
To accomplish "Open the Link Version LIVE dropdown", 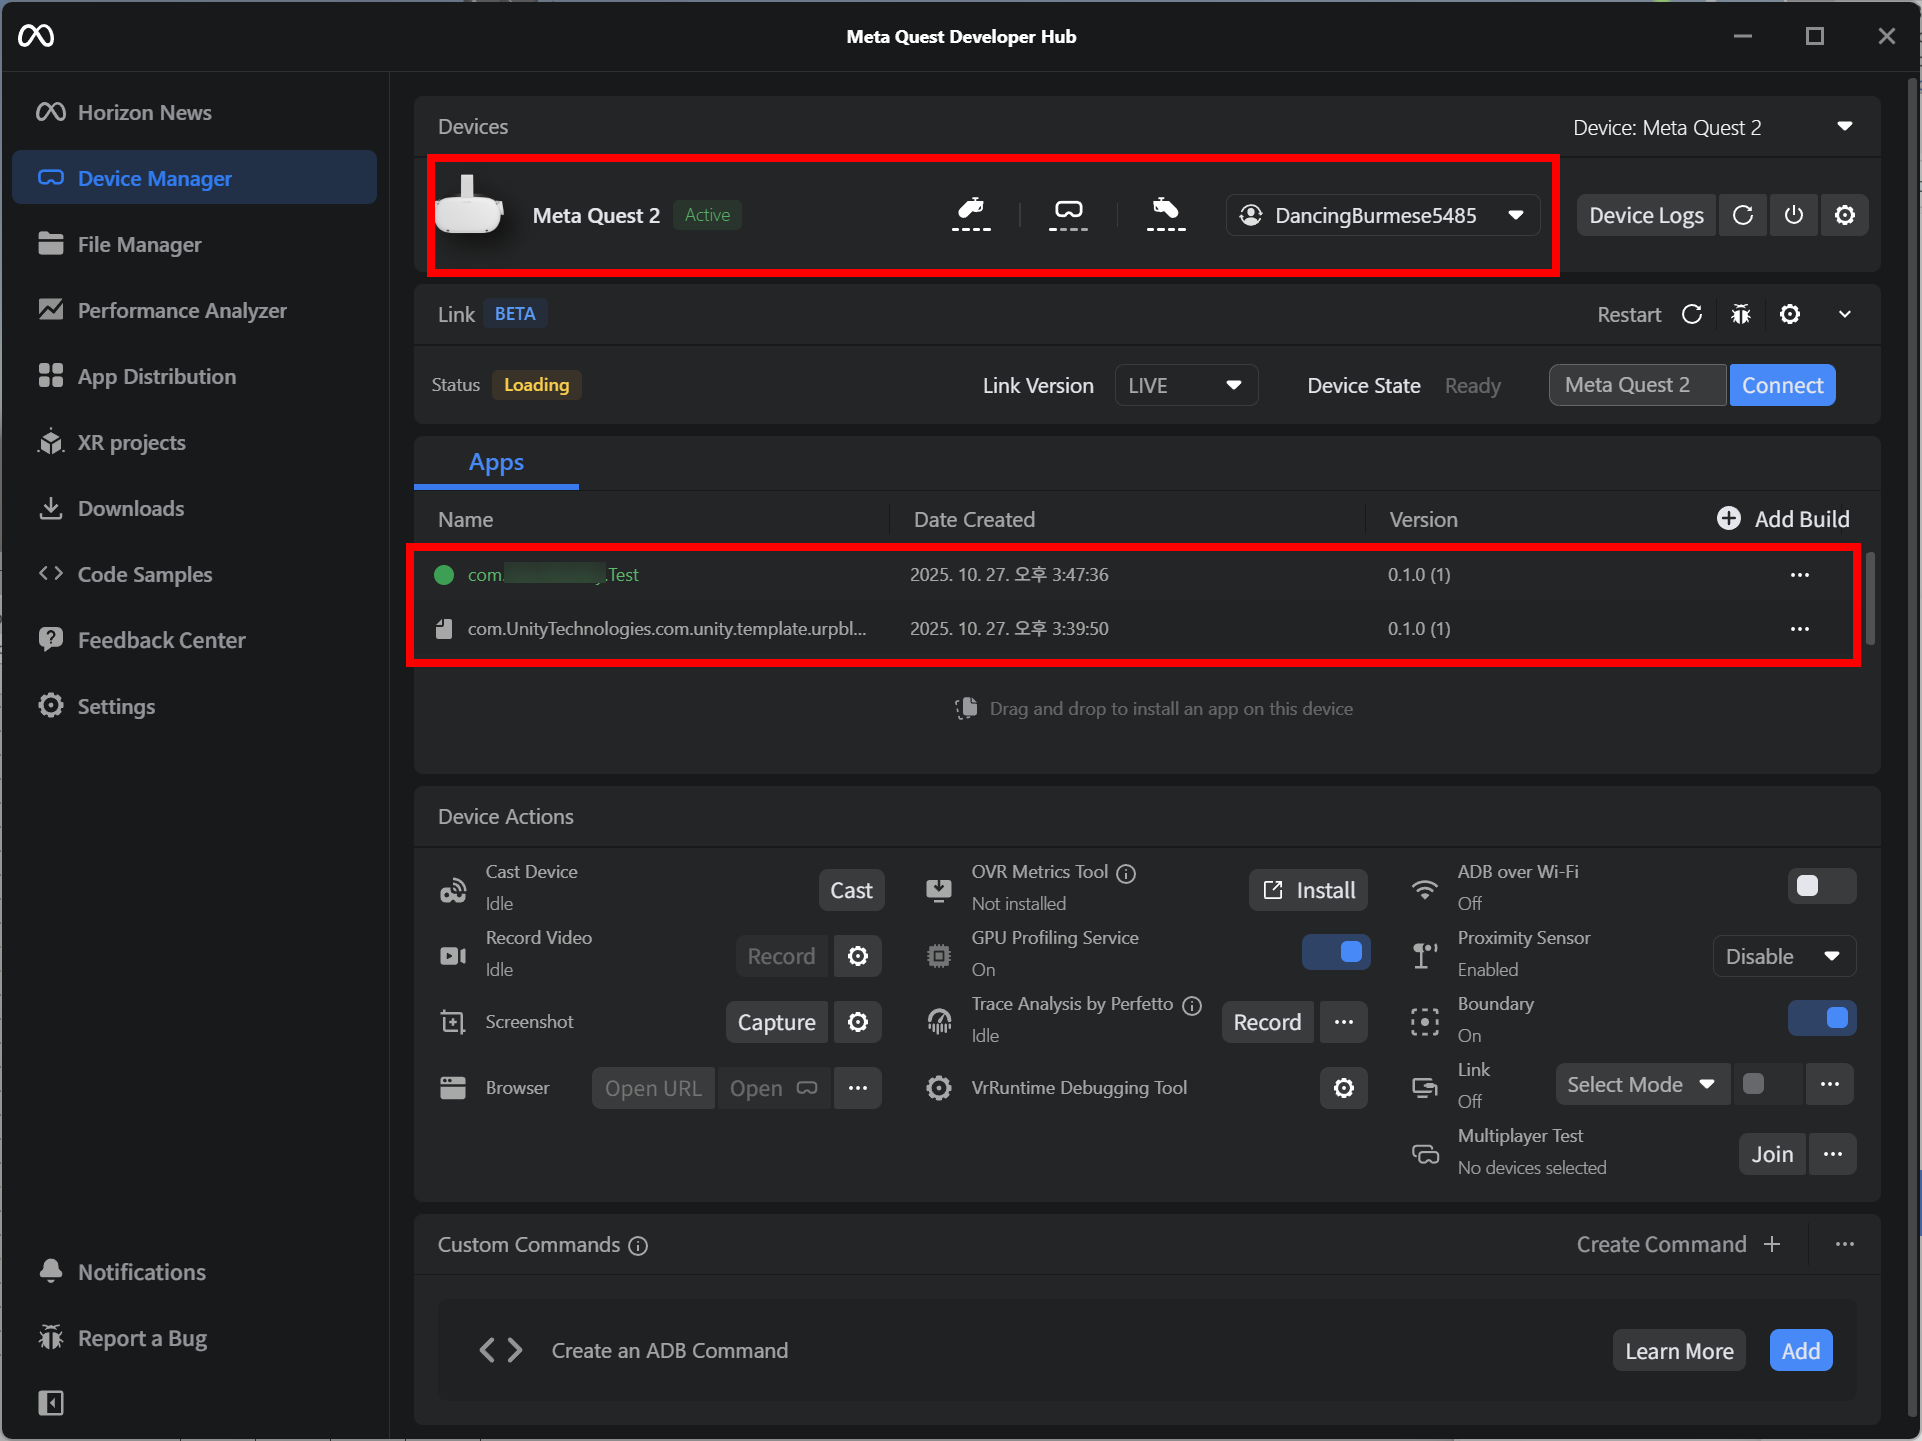I will click(1186, 385).
